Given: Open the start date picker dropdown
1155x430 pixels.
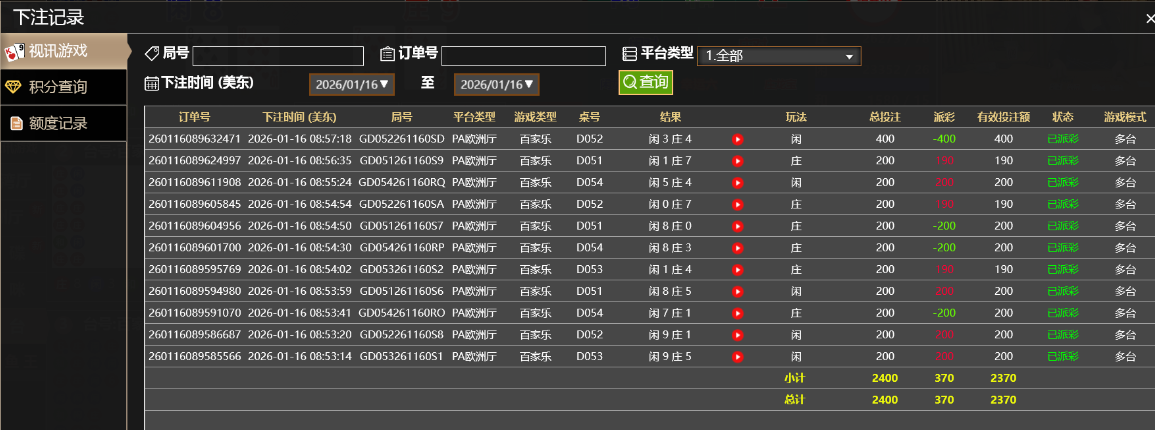Looking at the screenshot, I should [x=351, y=85].
